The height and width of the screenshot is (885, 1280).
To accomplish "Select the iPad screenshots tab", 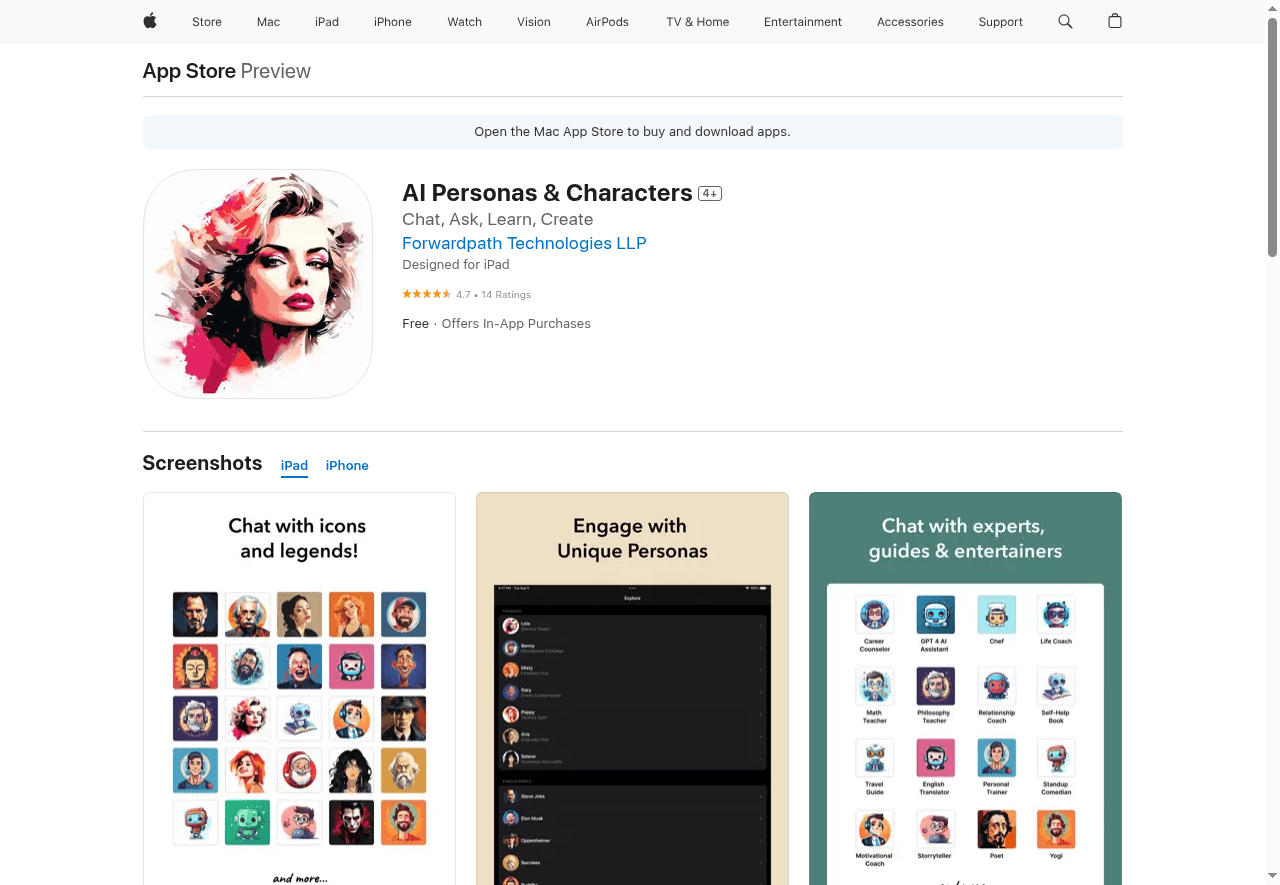I will tap(294, 466).
